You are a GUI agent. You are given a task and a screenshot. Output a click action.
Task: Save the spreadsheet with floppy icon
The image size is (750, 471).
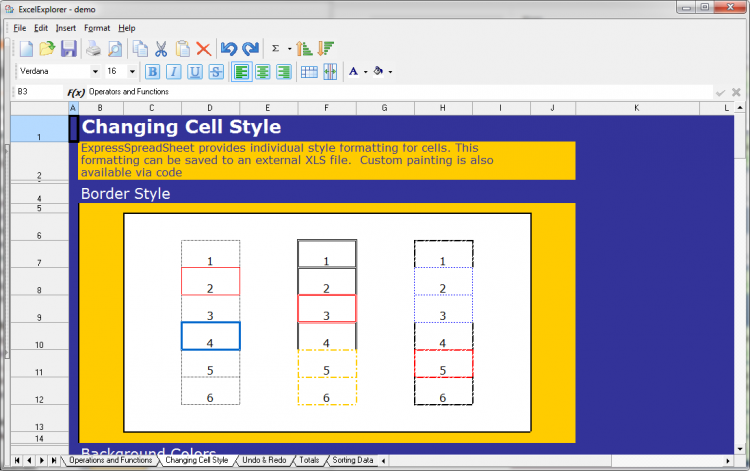click(x=68, y=48)
